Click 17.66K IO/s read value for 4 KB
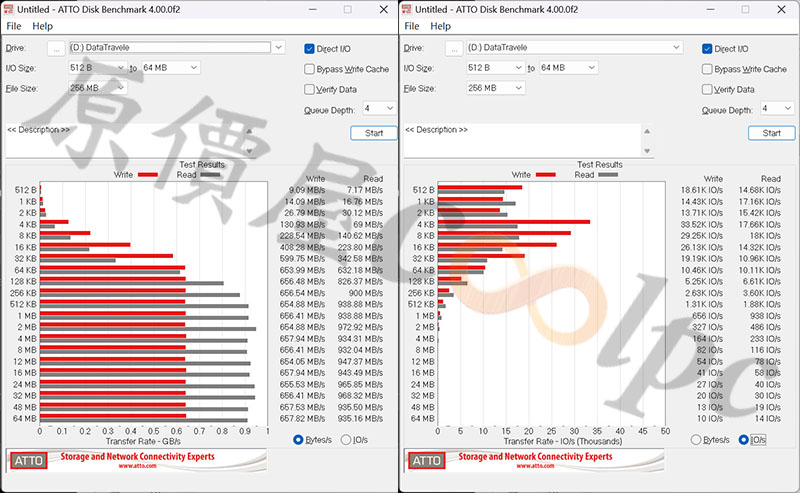The image size is (800, 493). (760, 225)
